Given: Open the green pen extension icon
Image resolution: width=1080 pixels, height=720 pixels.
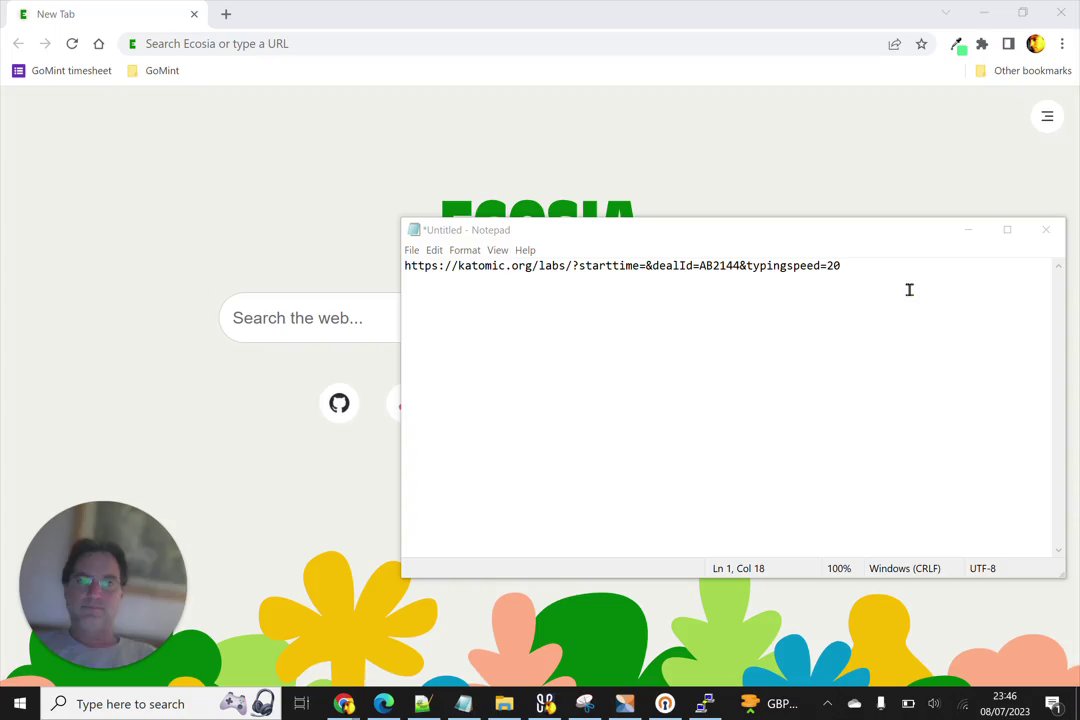Looking at the screenshot, I should pyautogui.click(x=958, y=45).
